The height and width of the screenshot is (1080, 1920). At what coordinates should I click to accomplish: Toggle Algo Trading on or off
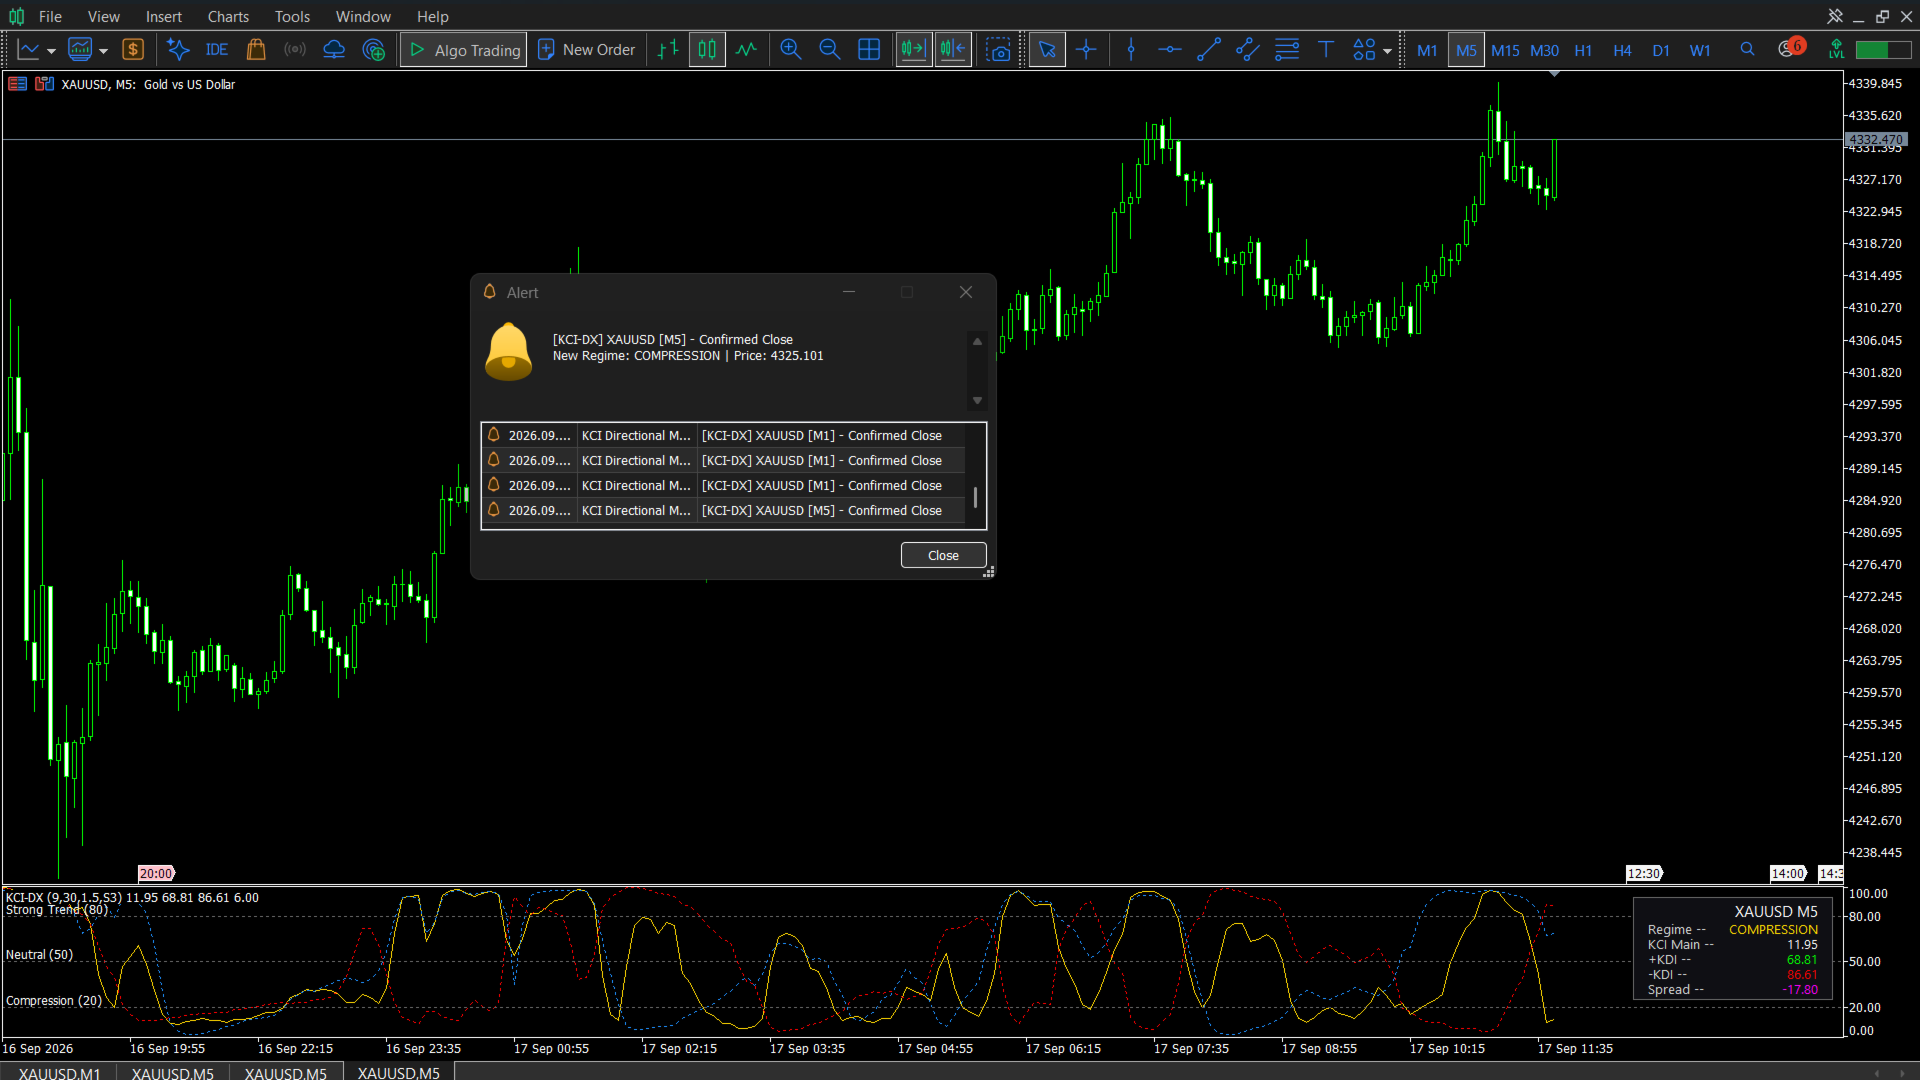coord(464,50)
